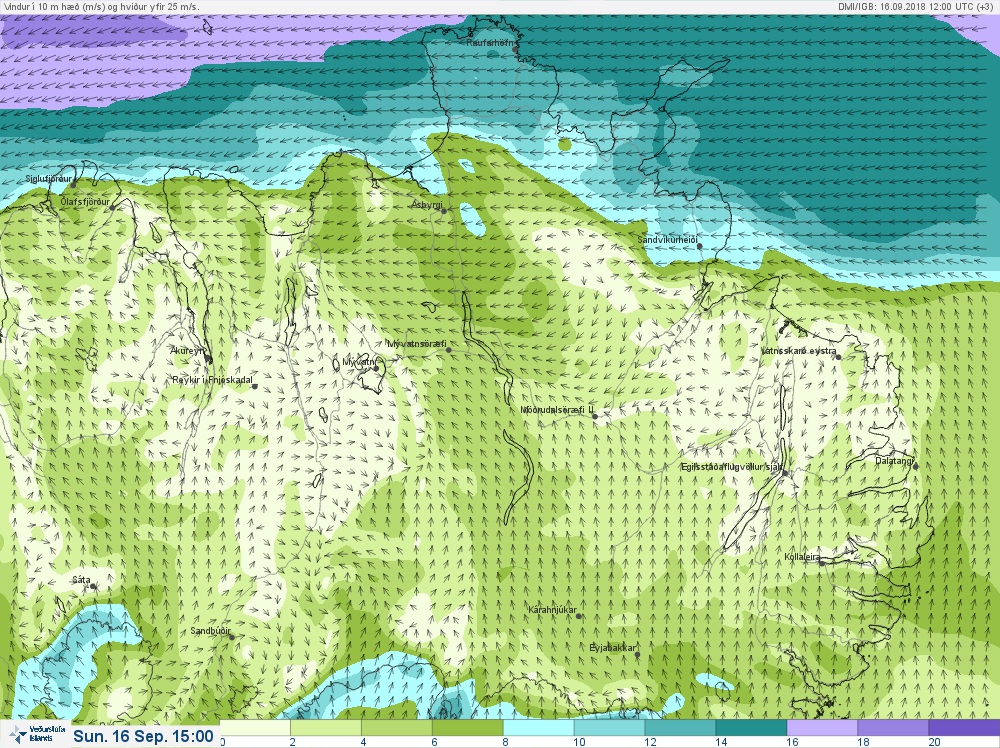Click the Sandvíkurheiði station label

pyautogui.click(x=667, y=240)
